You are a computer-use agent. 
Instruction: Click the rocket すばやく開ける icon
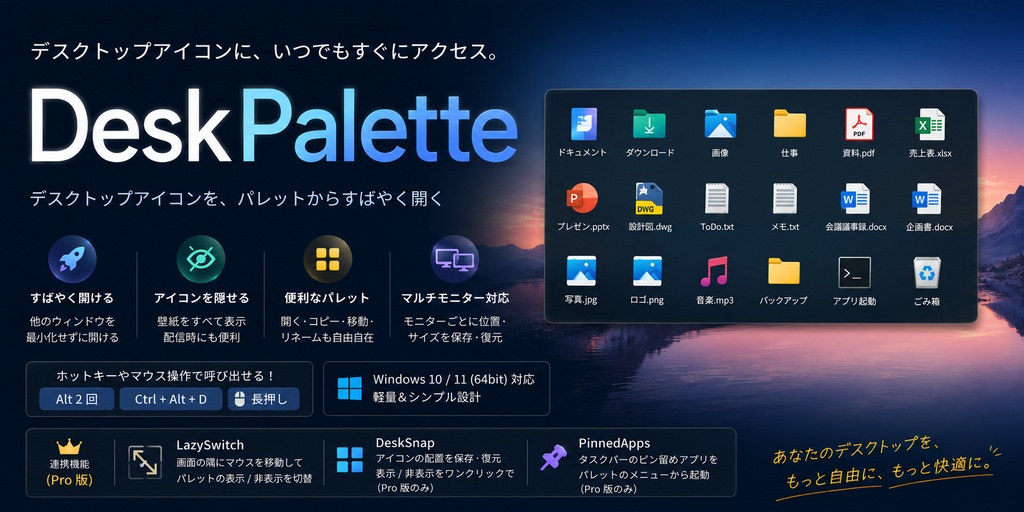[72, 259]
